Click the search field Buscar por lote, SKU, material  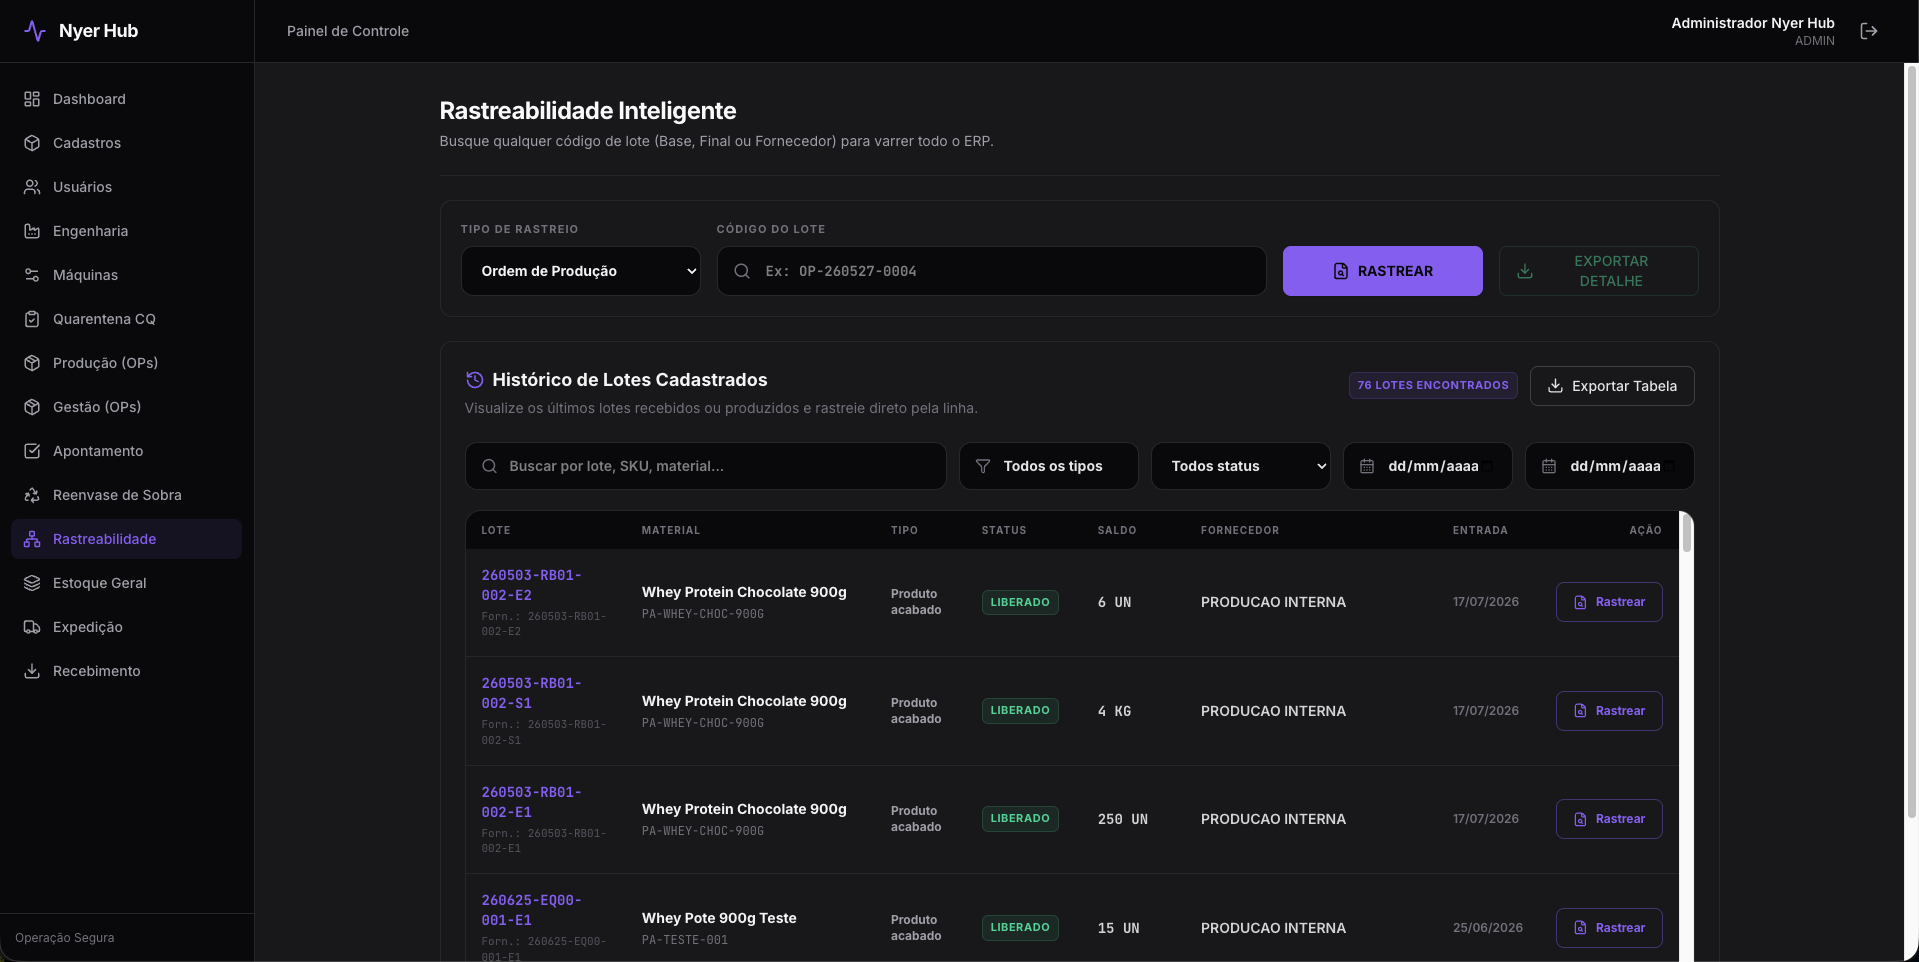pos(706,466)
